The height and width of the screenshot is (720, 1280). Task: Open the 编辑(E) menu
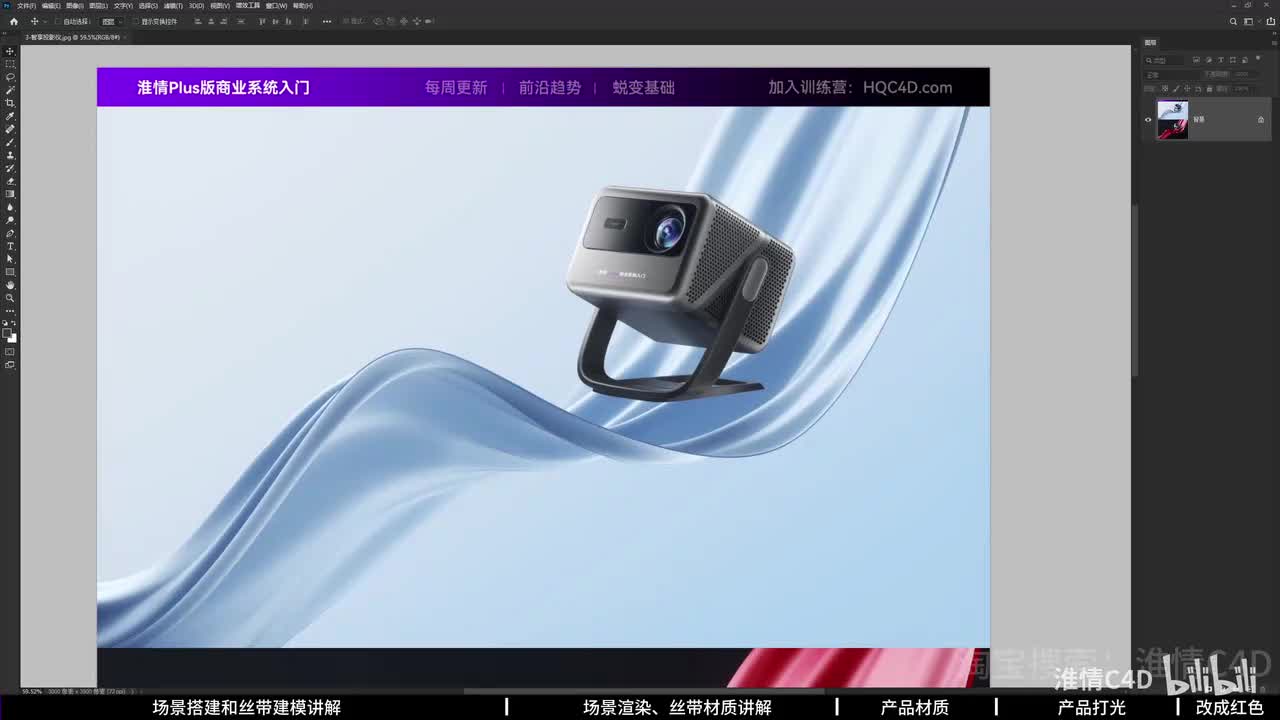(51, 6)
